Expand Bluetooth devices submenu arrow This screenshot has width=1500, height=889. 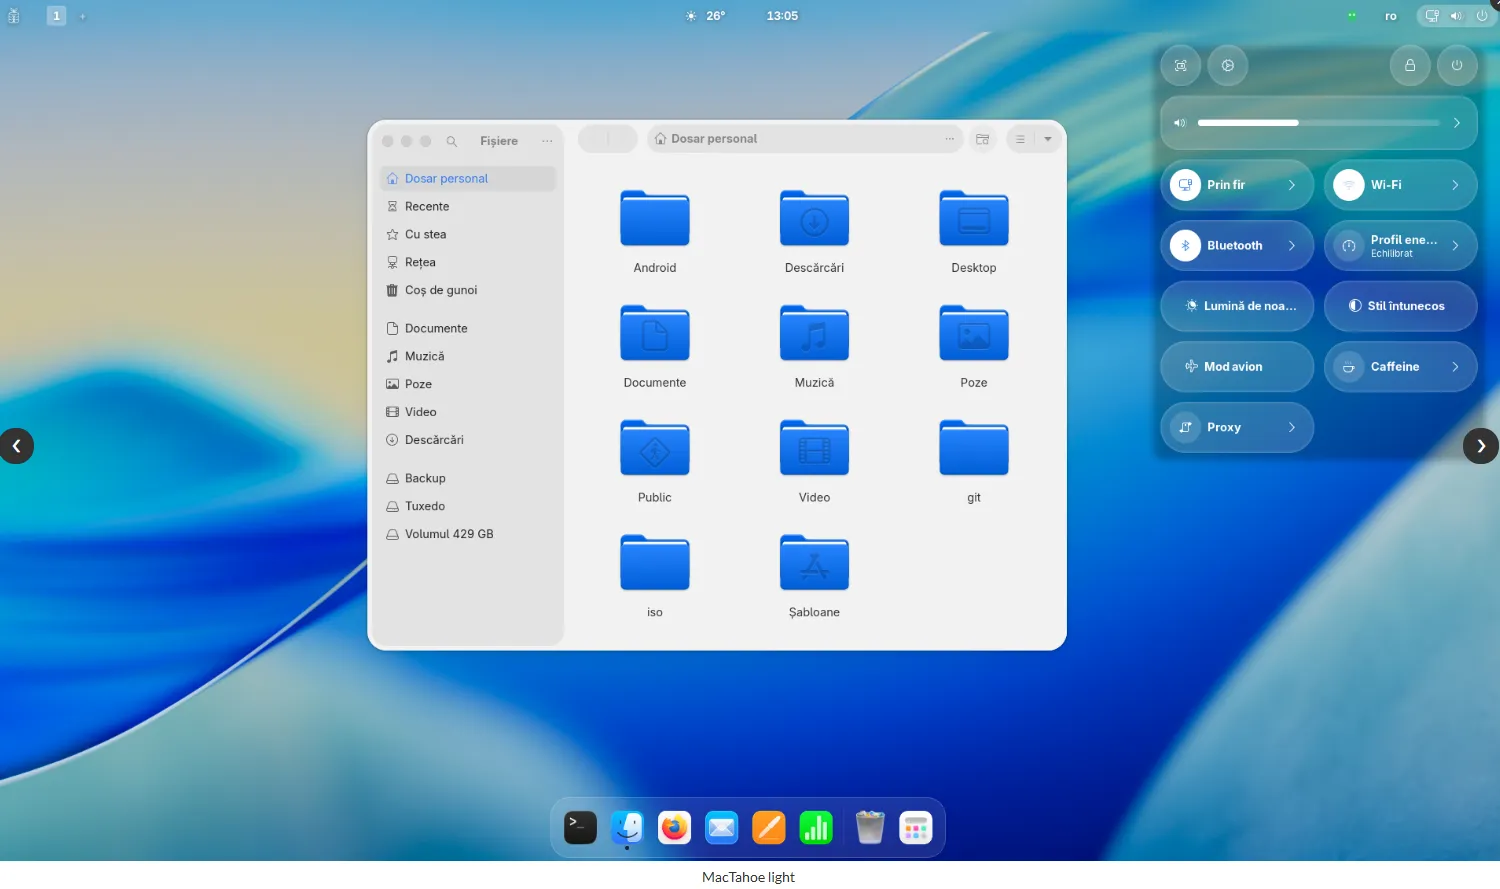1292,246
